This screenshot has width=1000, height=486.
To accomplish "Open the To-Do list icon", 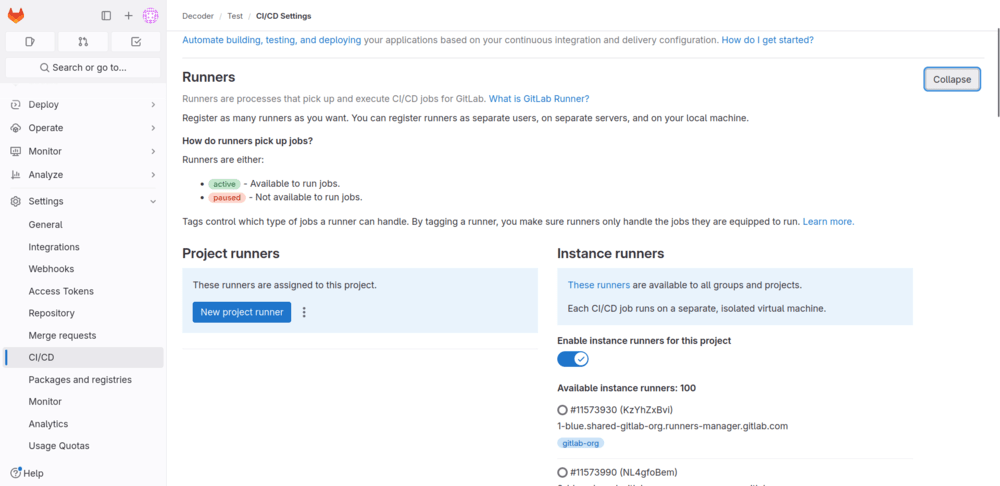I will (136, 42).
